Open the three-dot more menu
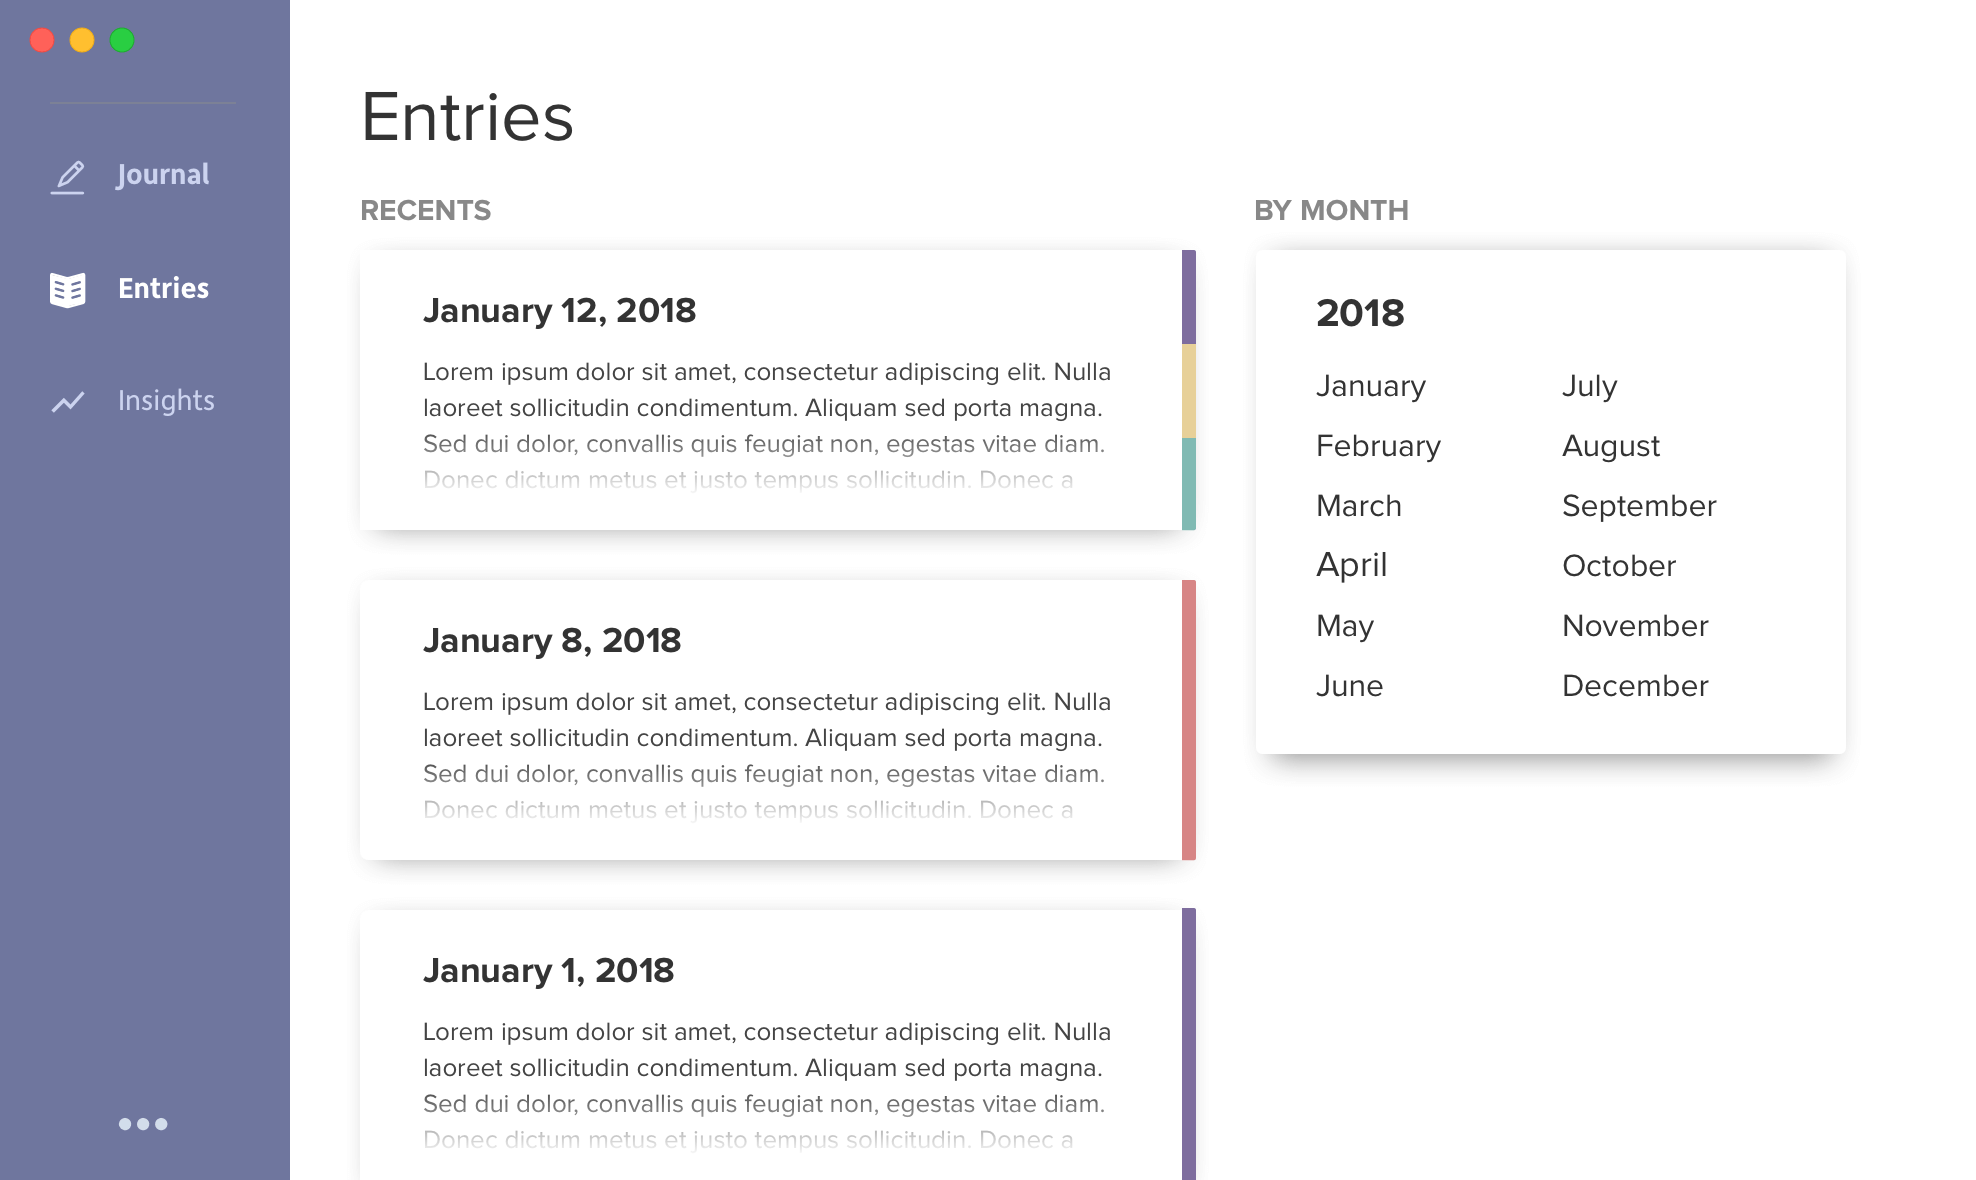The image size is (1976, 1180). pos(143,1124)
